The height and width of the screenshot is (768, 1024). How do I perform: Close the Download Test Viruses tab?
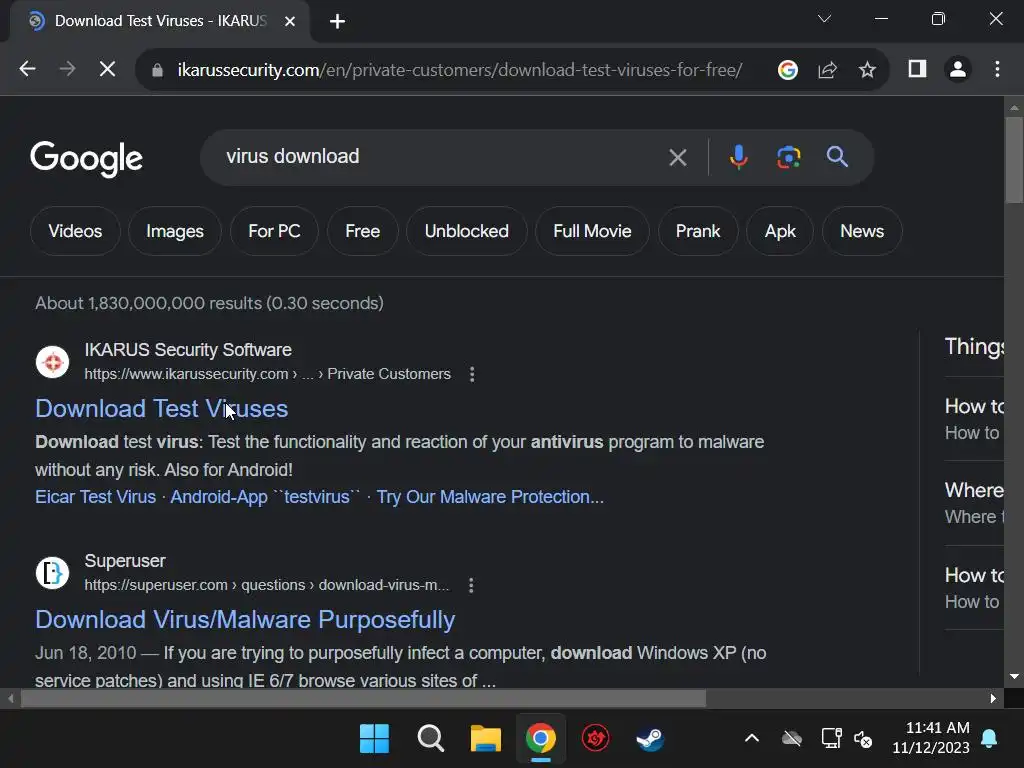290,22
